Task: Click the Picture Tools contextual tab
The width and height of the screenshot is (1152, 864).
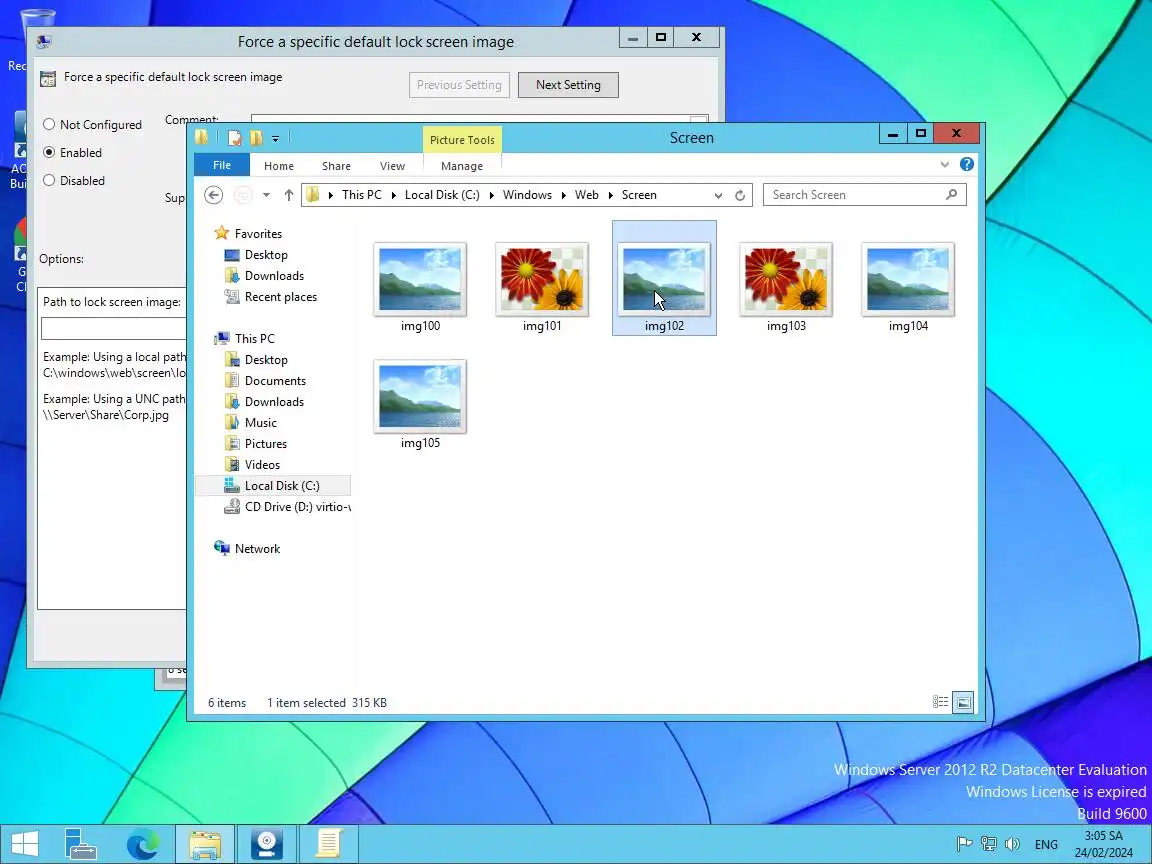Action: (x=462, y=140)
